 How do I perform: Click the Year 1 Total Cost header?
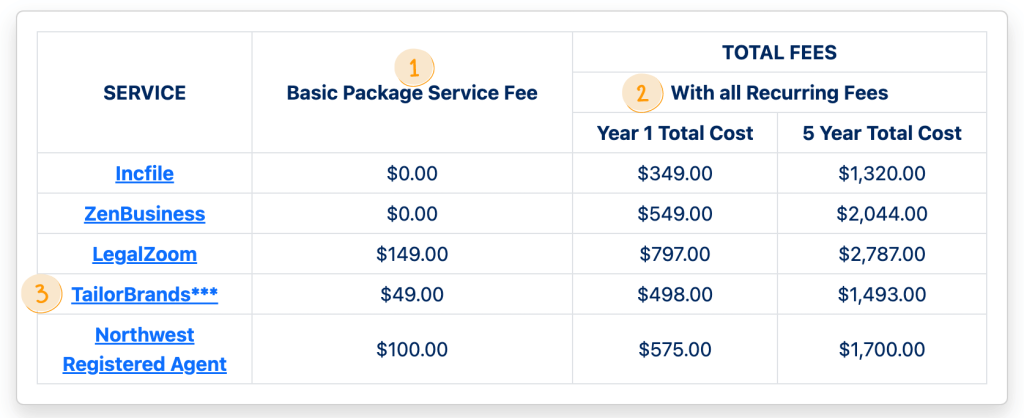[x=675, y=133]
